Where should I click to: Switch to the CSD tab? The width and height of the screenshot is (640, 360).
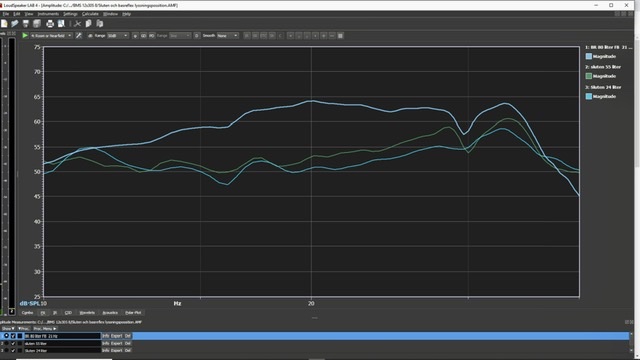[68, 313]
